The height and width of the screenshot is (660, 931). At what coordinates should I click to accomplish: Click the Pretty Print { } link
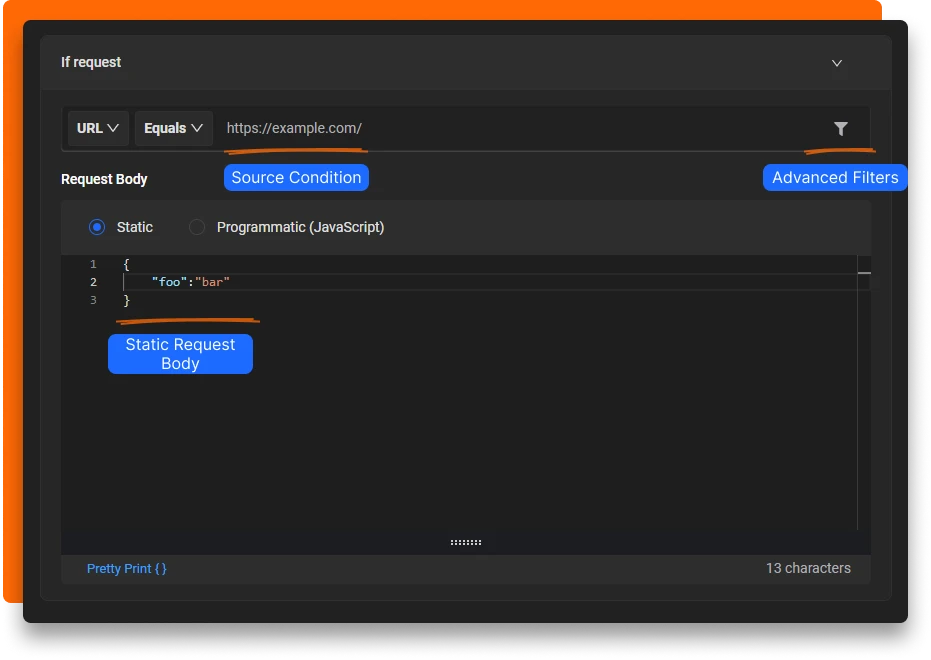pos(126,569)
